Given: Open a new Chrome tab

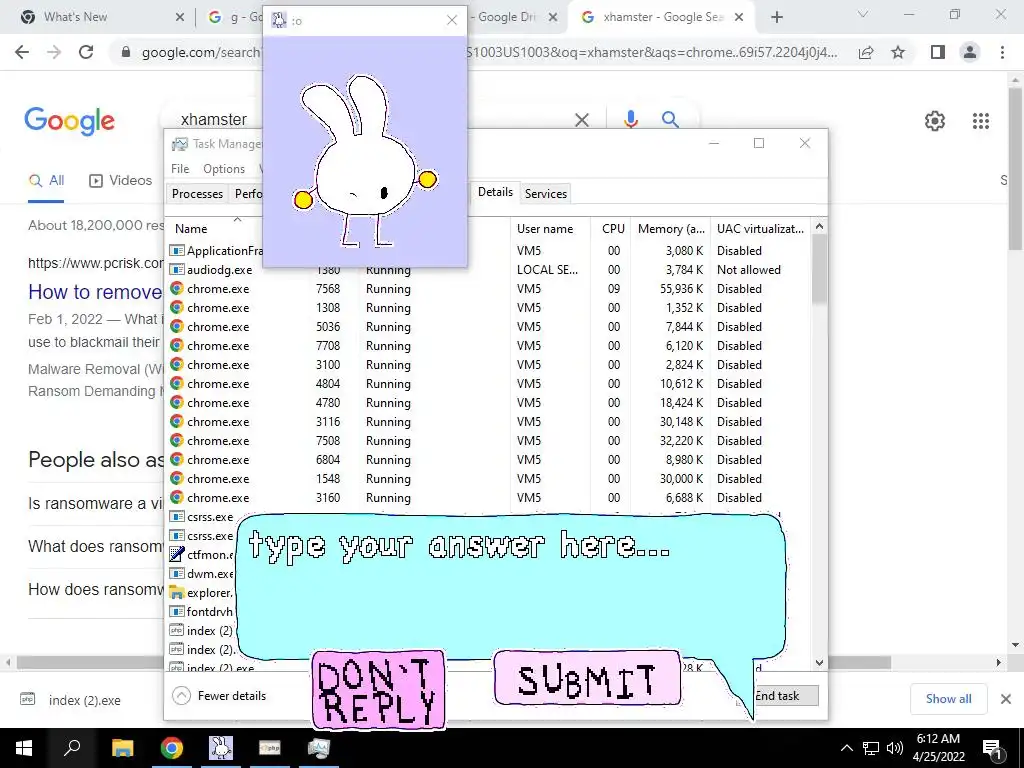Looking at the screenshot, I should (x=776, y=17).
